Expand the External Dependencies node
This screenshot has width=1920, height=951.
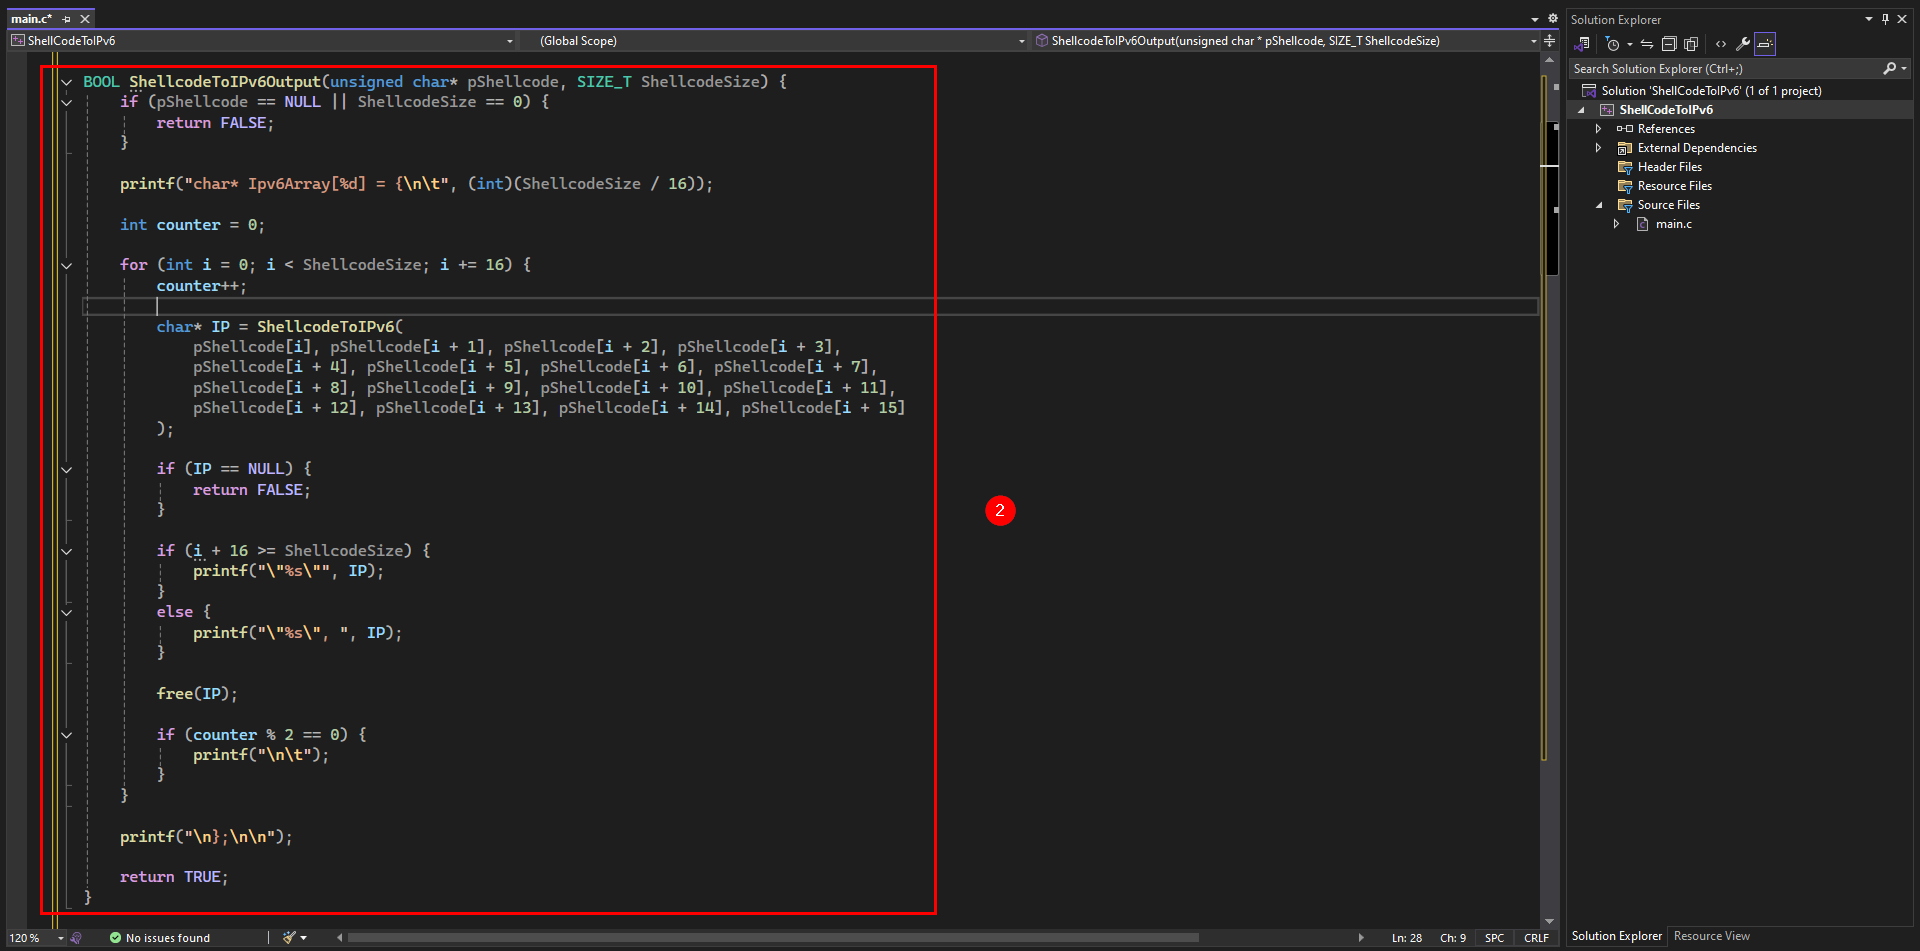[x=1598, y=148]
